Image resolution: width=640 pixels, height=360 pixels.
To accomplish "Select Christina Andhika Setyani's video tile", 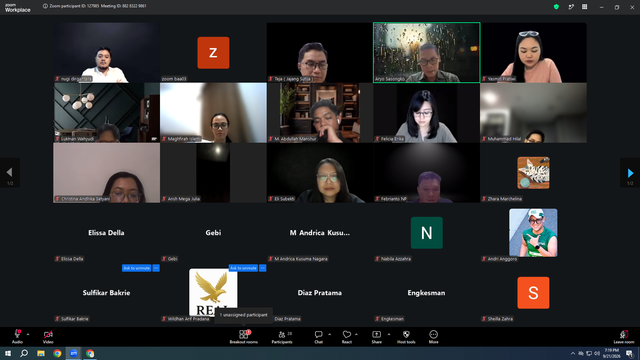I will (x=107, y=173).
